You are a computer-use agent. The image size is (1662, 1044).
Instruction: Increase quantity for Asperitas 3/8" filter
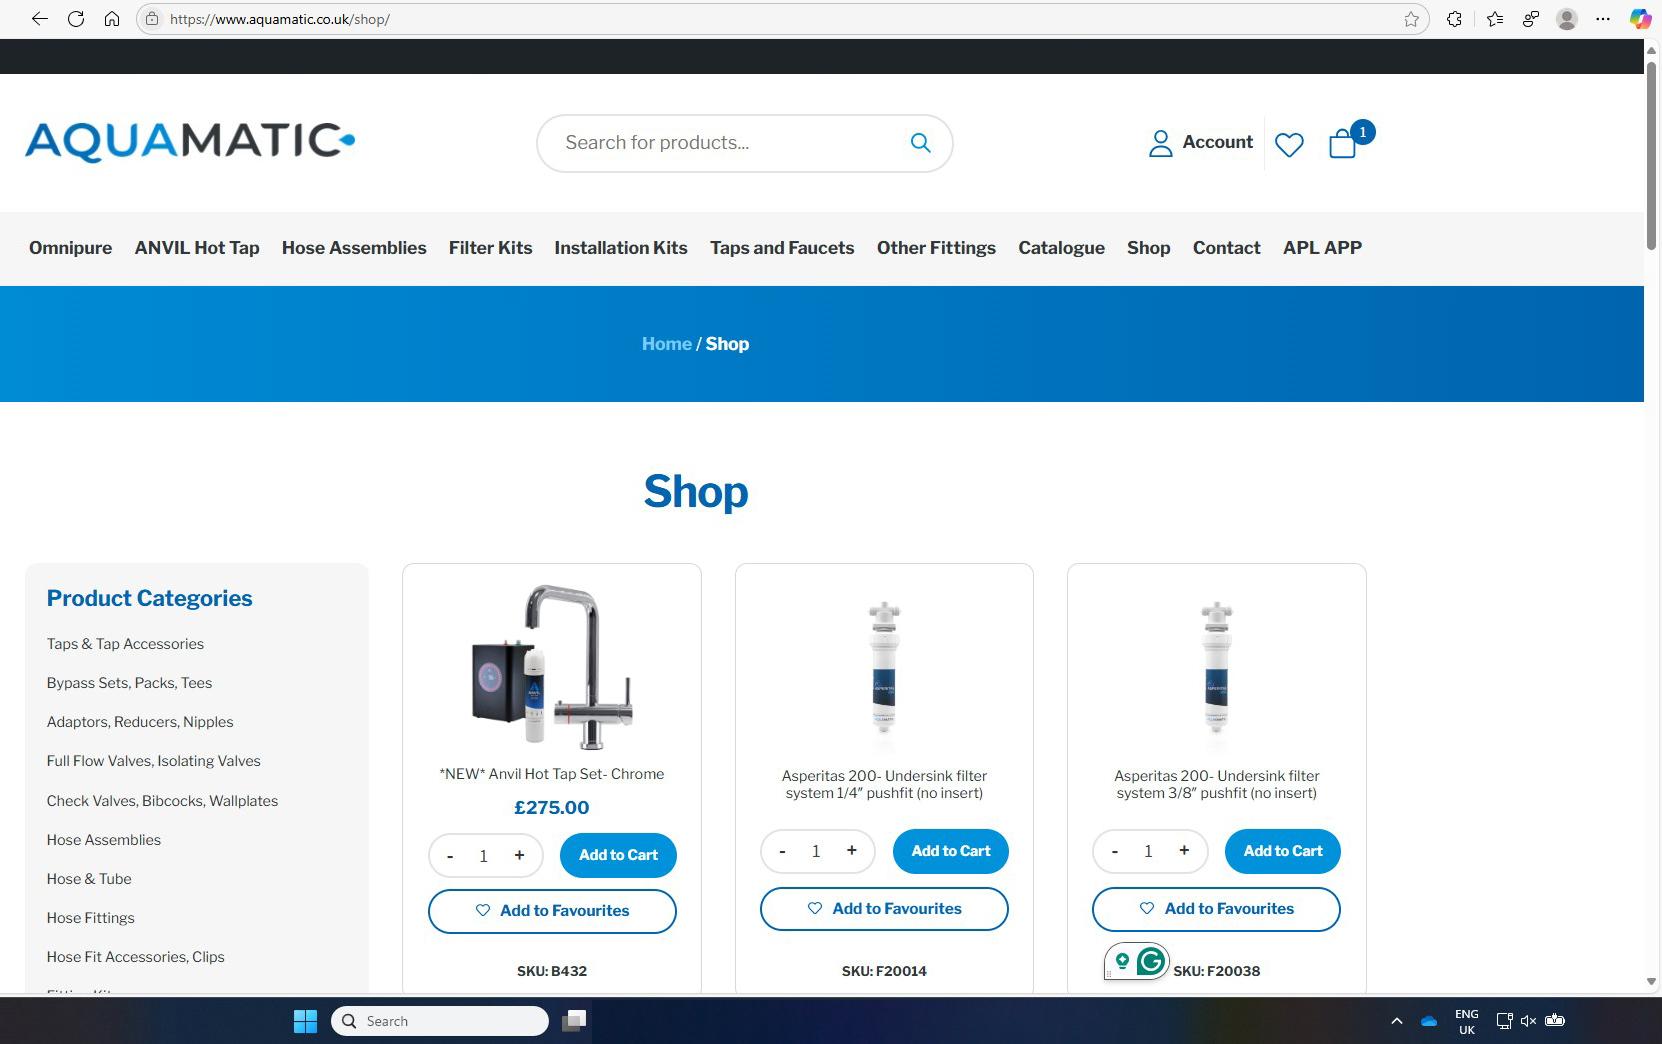click(x=1184, y=850)
